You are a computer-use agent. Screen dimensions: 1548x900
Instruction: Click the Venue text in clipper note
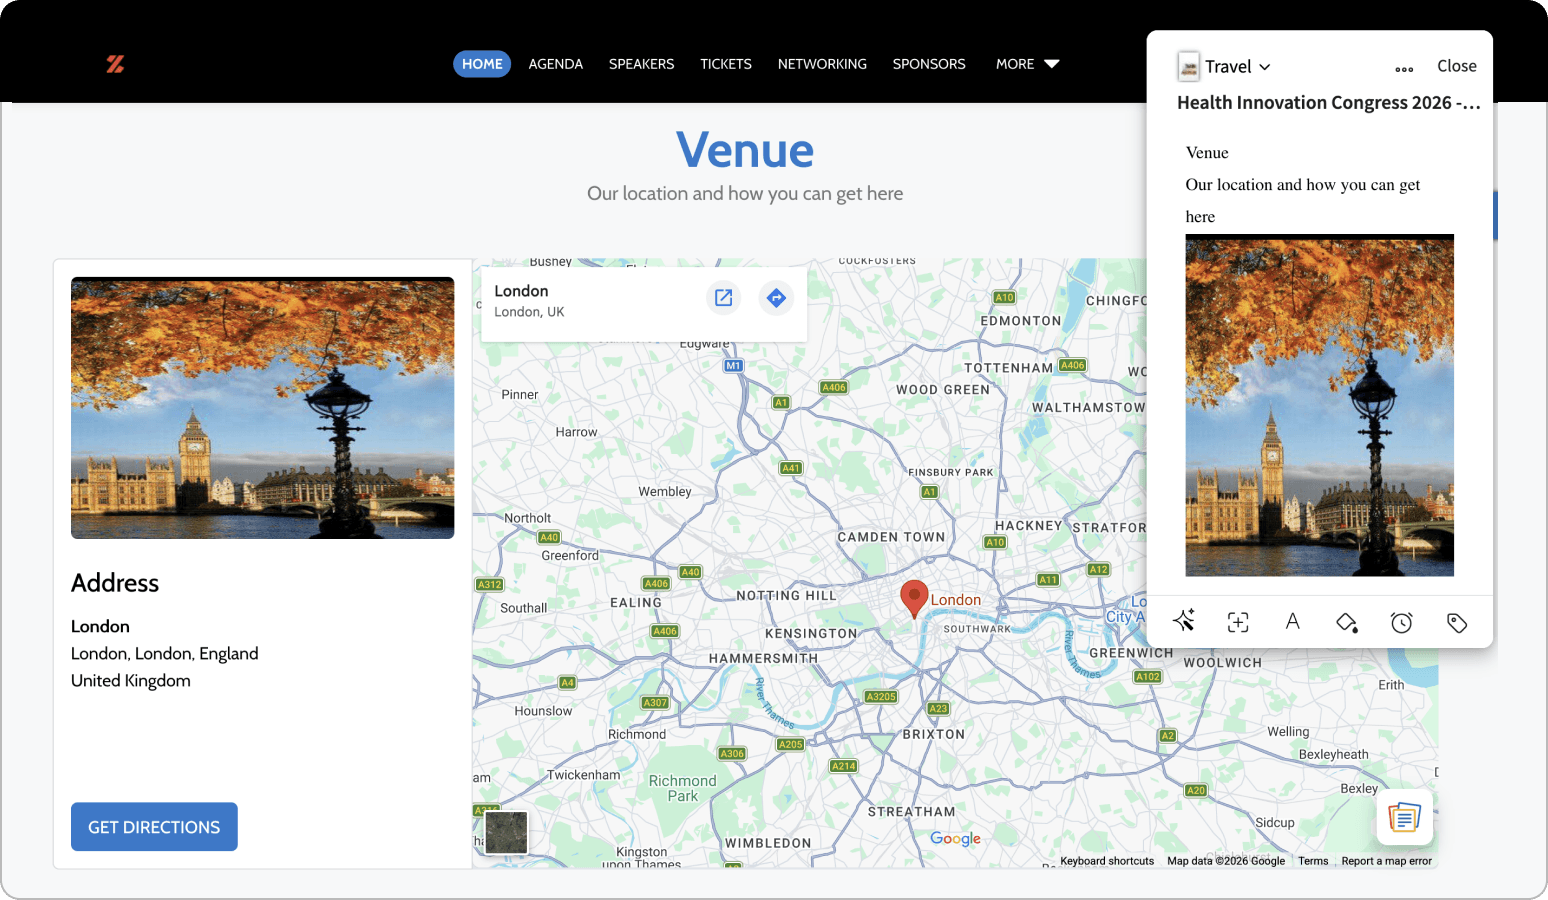click(x=1207, y=153)
